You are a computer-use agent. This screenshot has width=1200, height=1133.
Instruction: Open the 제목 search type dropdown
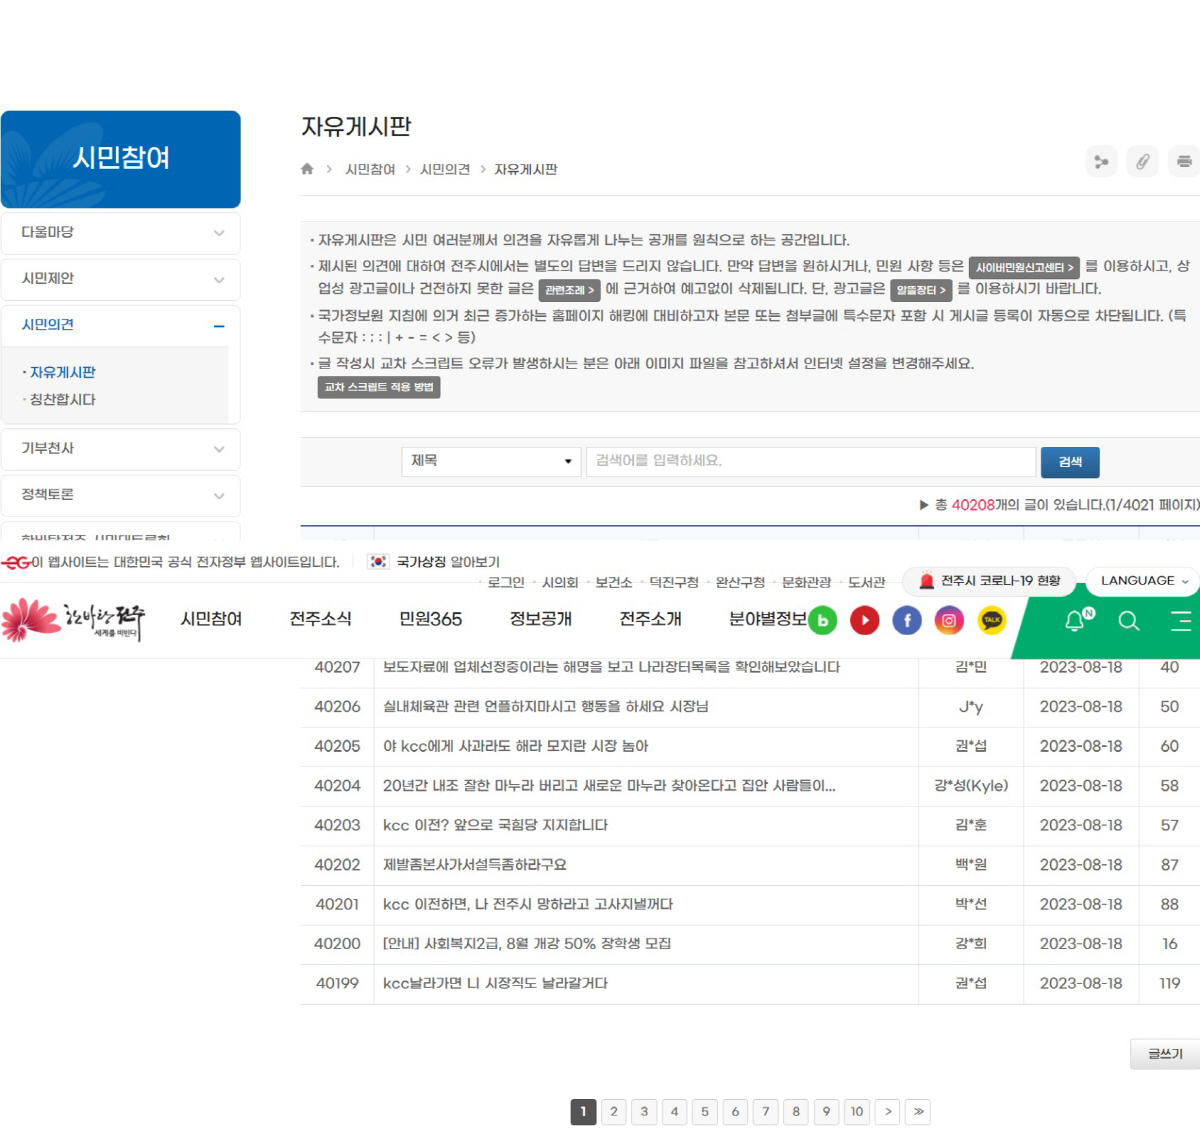point(491,461)
